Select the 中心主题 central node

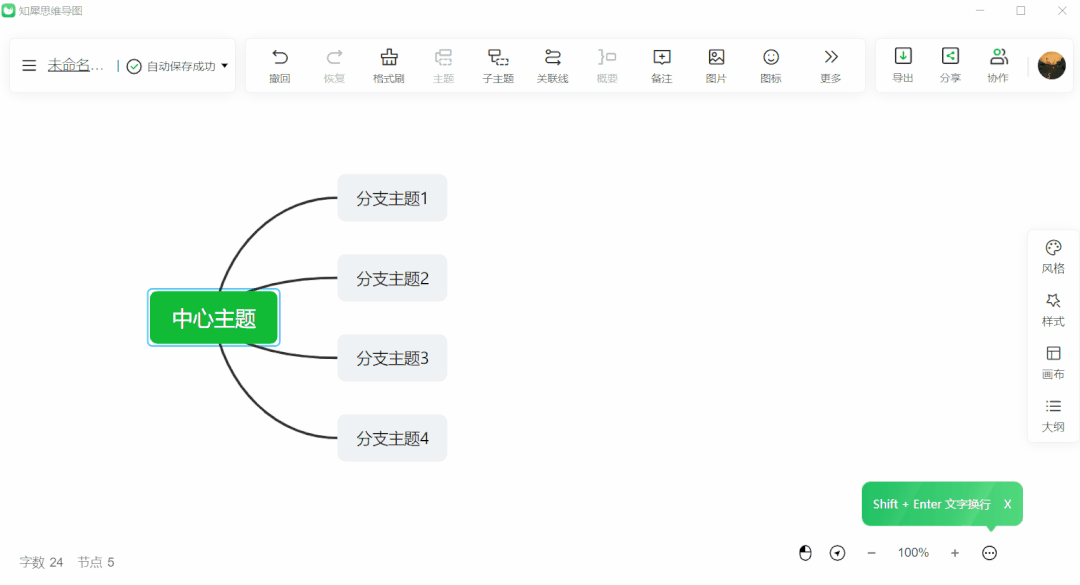(x=214, y=318)
